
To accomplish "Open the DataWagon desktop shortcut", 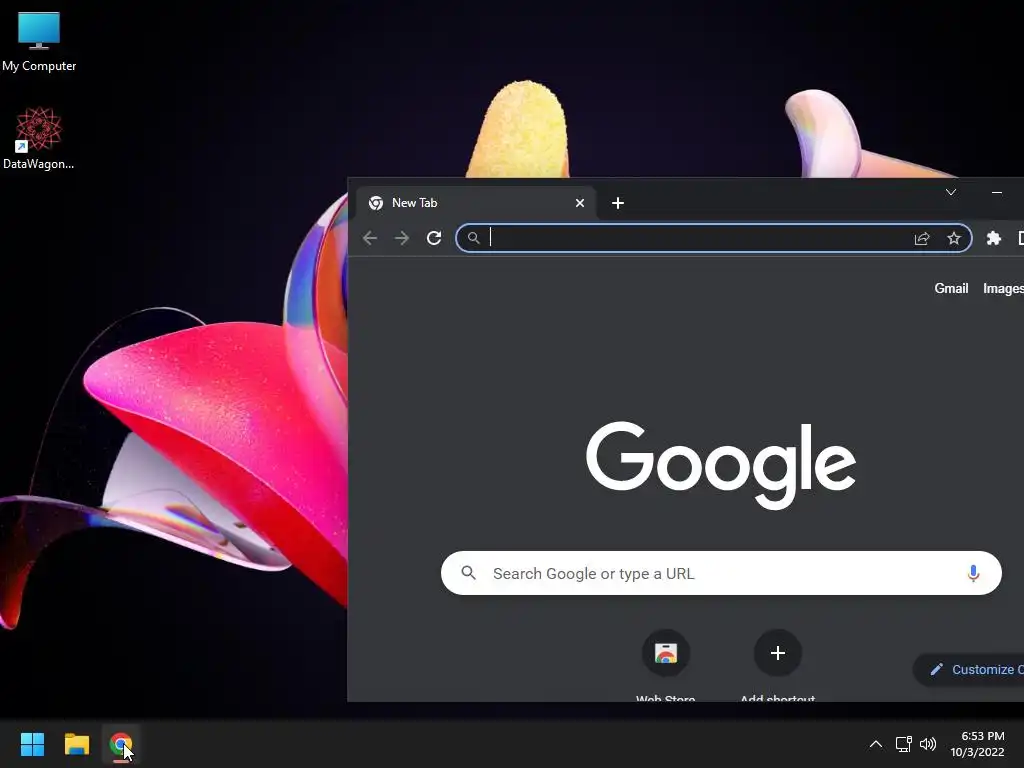I will click(39, 138).
